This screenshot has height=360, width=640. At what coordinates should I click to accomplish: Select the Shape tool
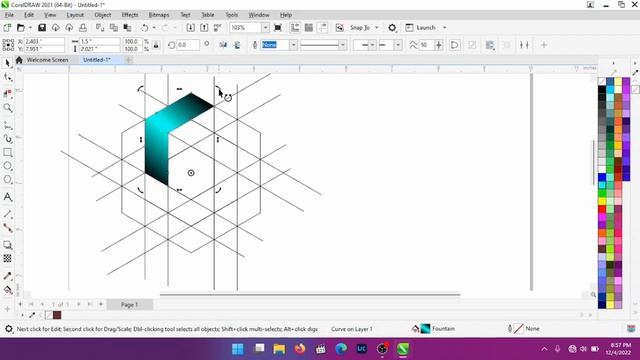[x=7, y=77]
